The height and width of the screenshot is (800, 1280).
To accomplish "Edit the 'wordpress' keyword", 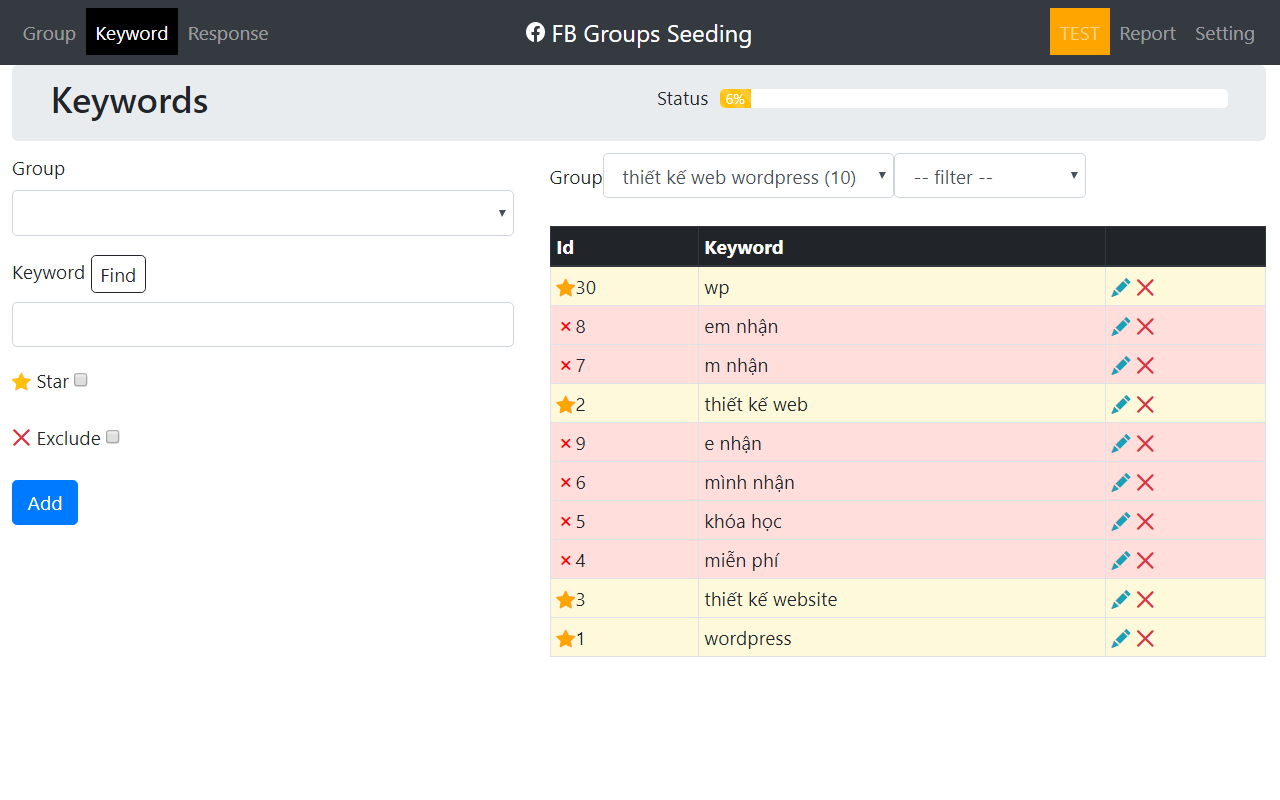I will [1121, 638].
